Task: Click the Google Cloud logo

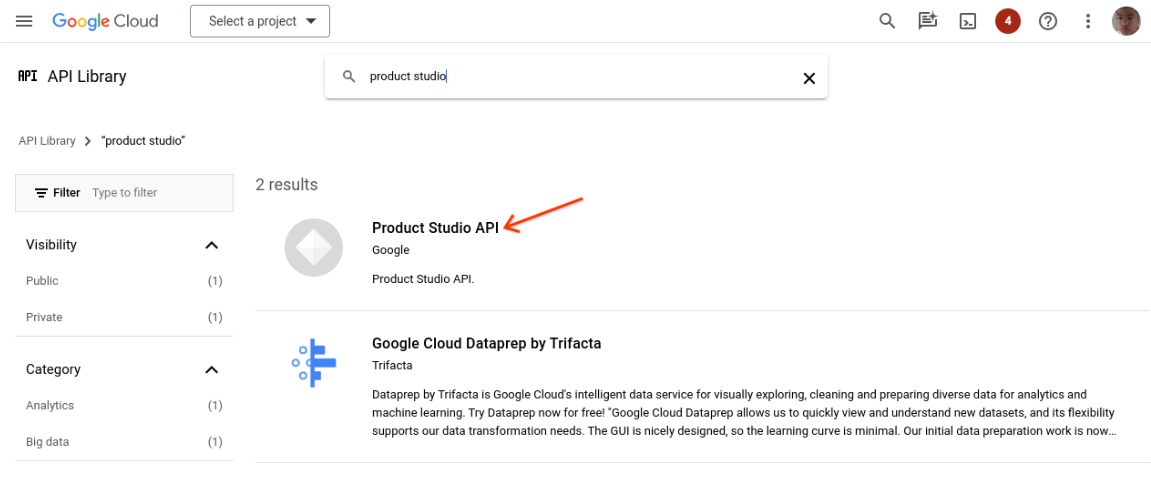Action: (x=105, y=21)
